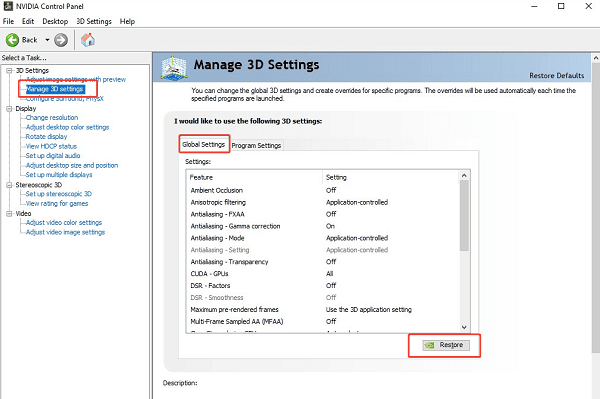Open the Back history dropdown arrow

tap(47, 40)
